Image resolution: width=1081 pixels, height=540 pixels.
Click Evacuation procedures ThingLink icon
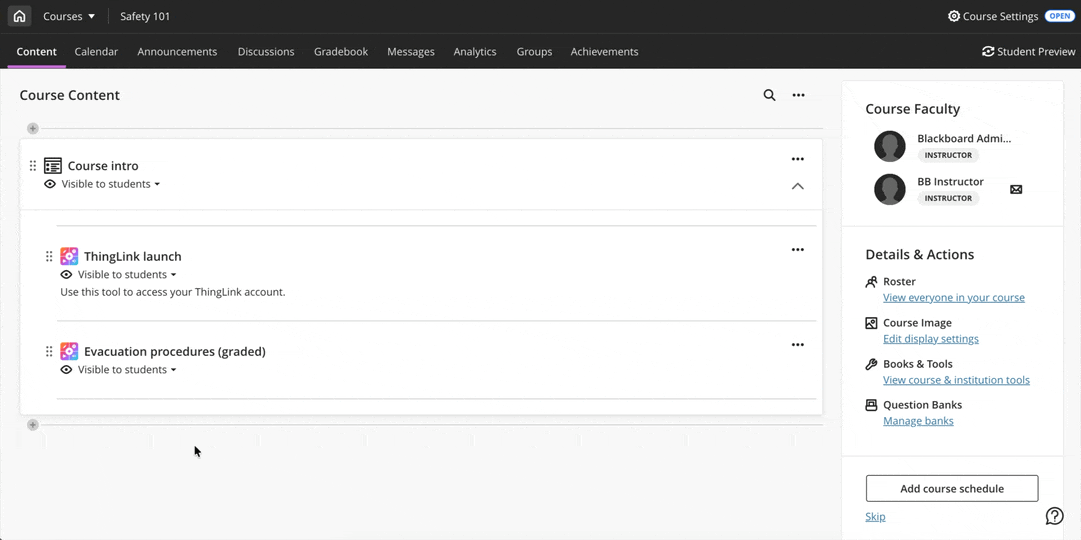[69, 352]
